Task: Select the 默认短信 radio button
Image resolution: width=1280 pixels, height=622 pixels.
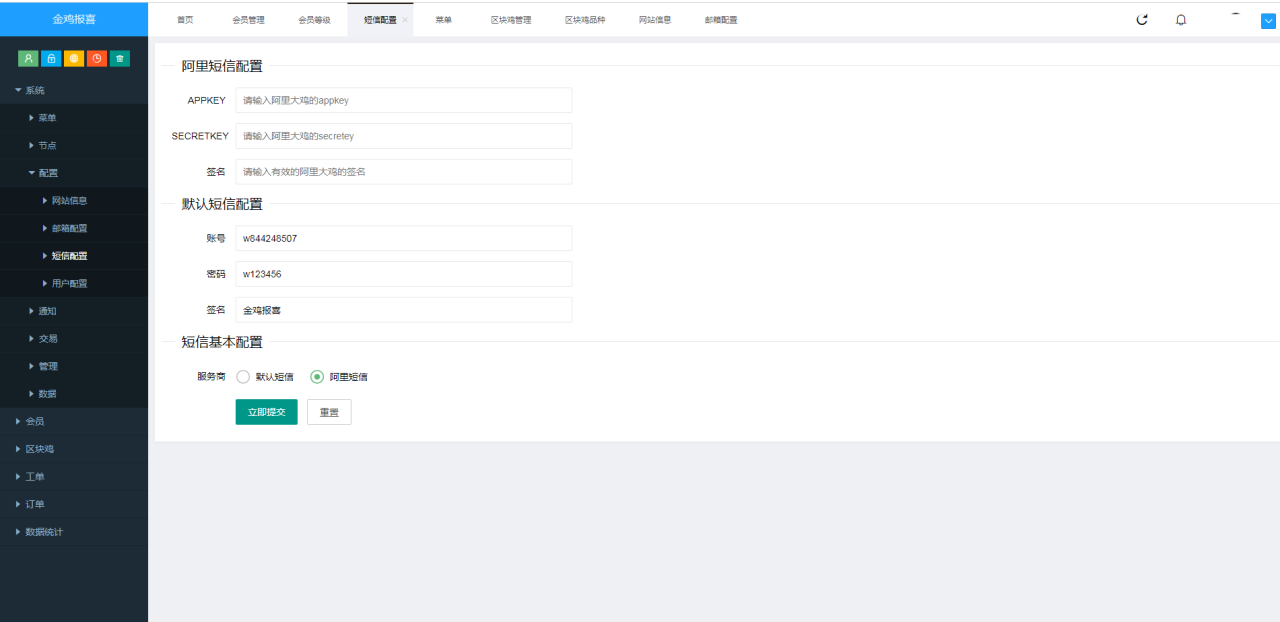Action: point(243,377)
